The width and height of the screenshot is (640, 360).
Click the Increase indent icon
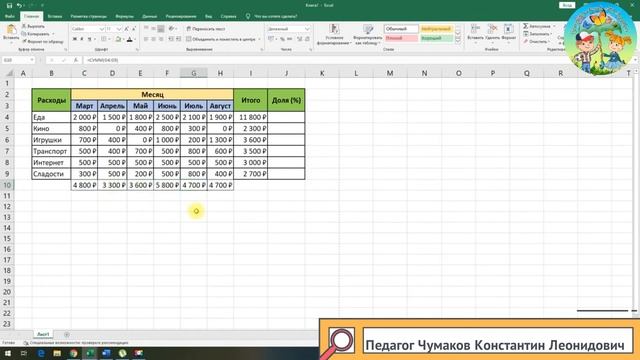click(x=178, y=39)
